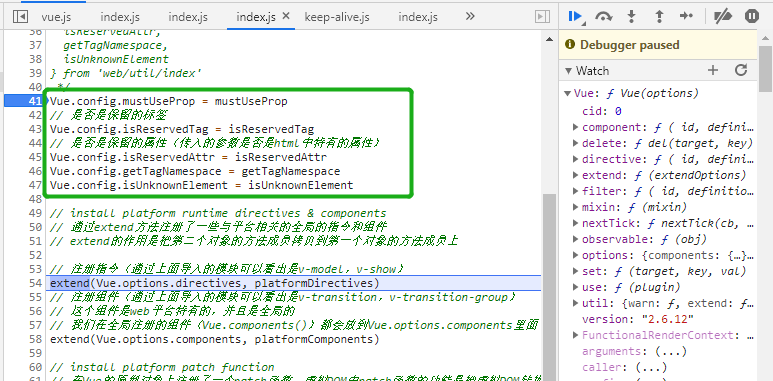The width and height of the screenshot is (773, 381).
Task: Toggle the file navigator sidebar icon
Action: 20,17
